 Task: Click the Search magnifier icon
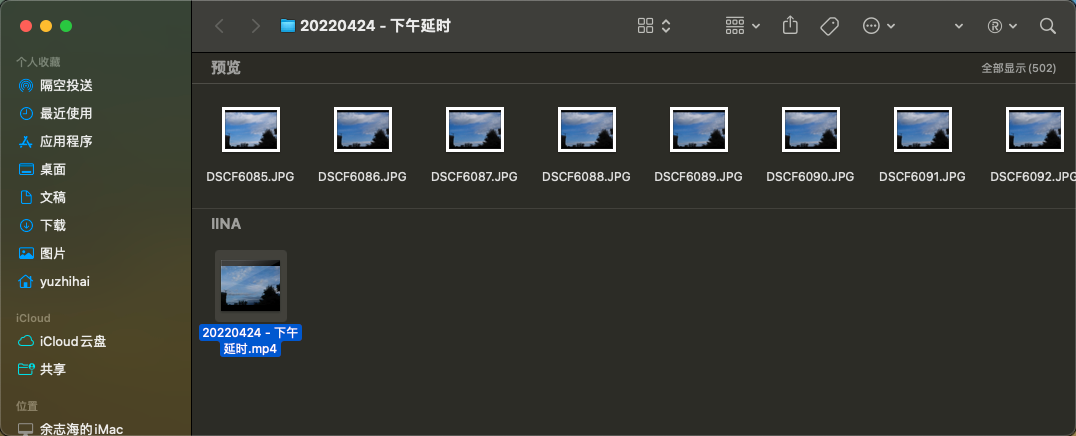pyautogui.click(x=1047, y=26)
